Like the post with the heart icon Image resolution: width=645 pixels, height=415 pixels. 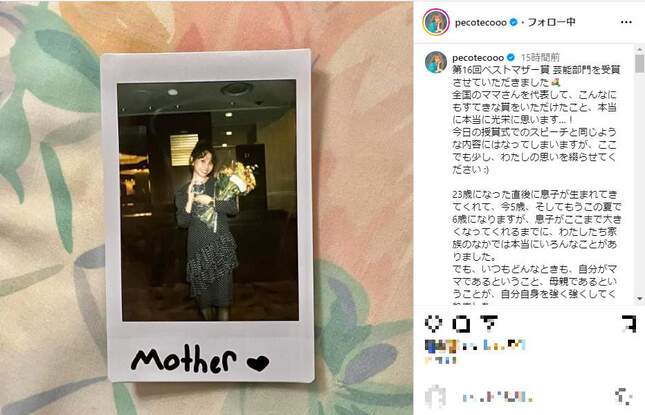click(433, 323)
